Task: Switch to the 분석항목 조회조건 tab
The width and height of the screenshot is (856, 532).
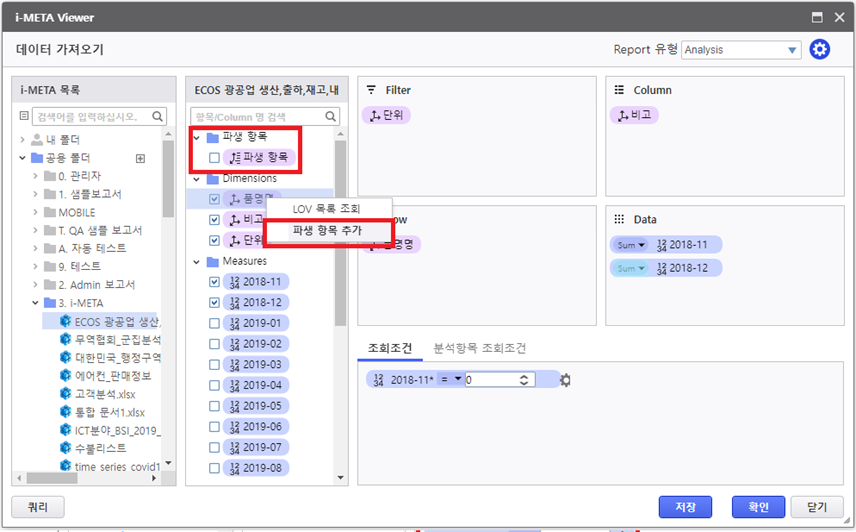Action: [x=479, y=348]
